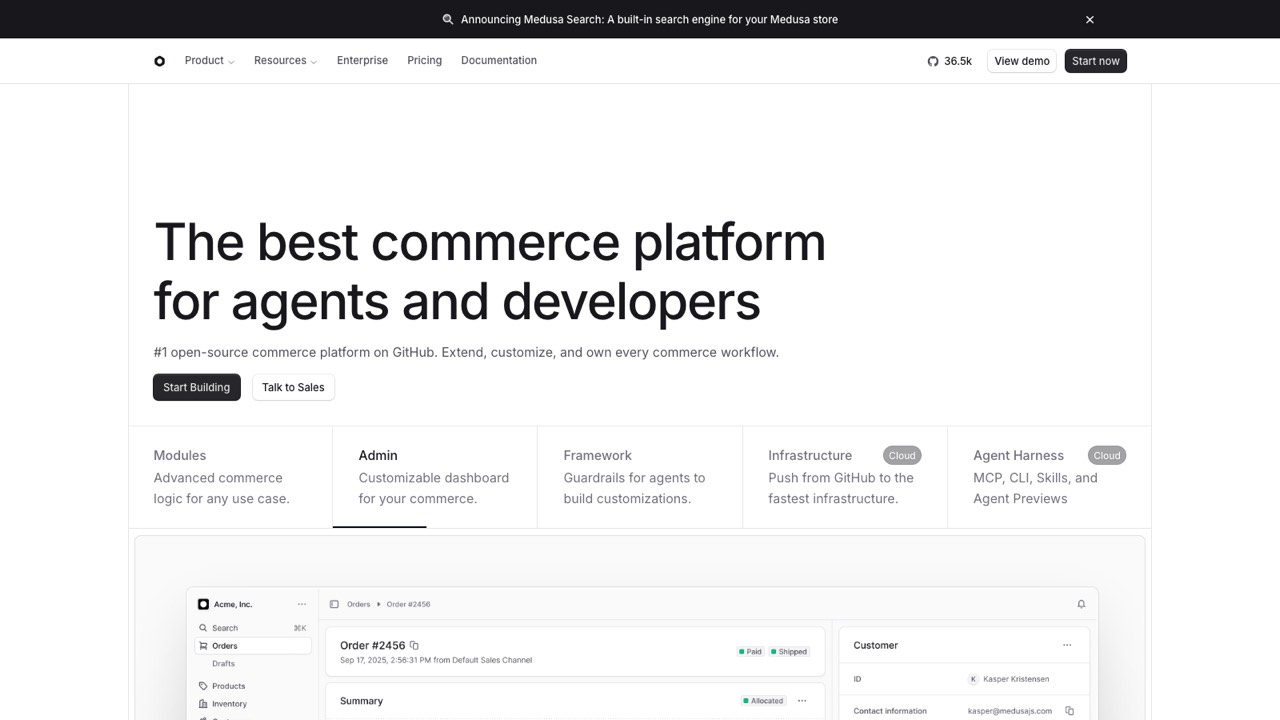Click the Start now button
Viewport: 1280px width, 720px height.
1096,61
